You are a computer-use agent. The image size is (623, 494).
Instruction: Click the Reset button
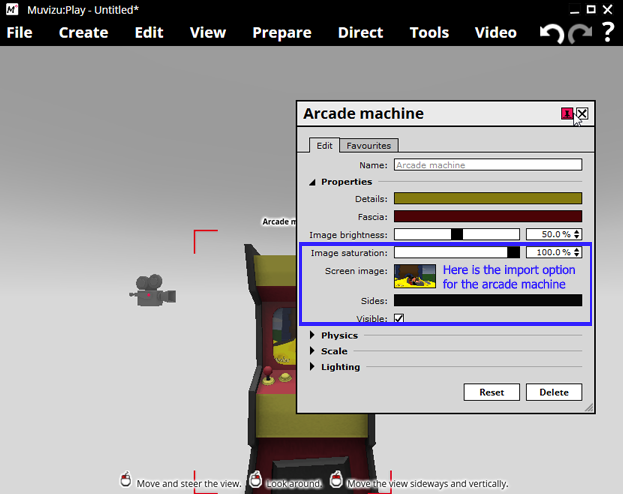[x=491, y=392]
